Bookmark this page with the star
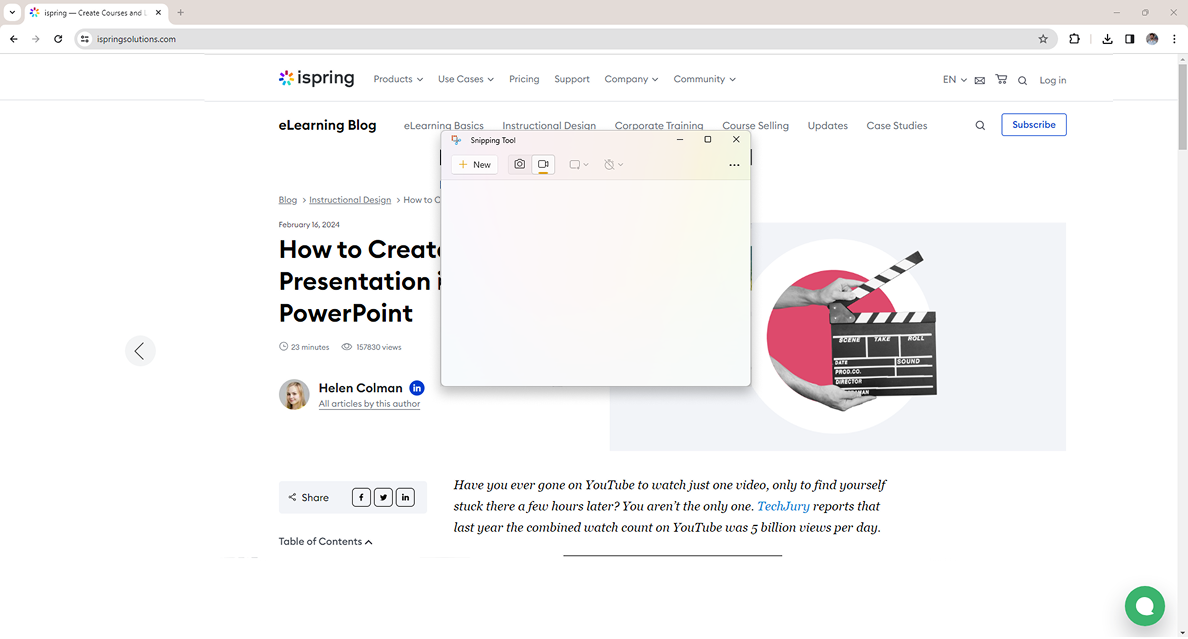 tap(1043, 39)
